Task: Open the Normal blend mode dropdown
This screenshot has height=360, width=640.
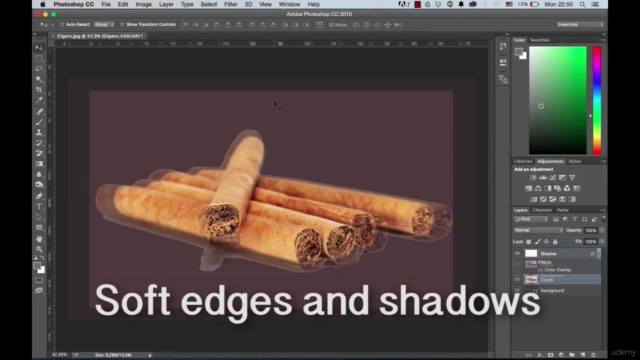Action: 539,230
